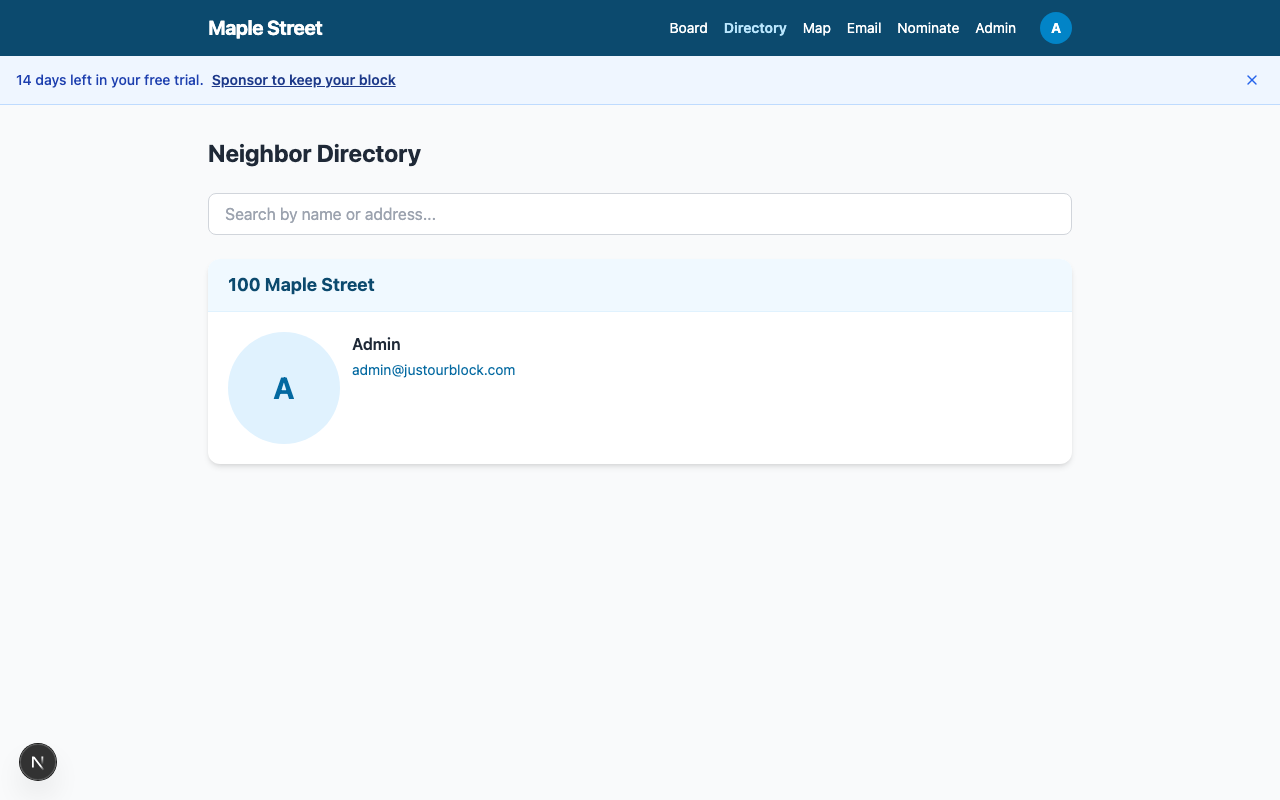Click the Admin member's avatar circle
The image size is (1280, 800).
pos(284,388)
